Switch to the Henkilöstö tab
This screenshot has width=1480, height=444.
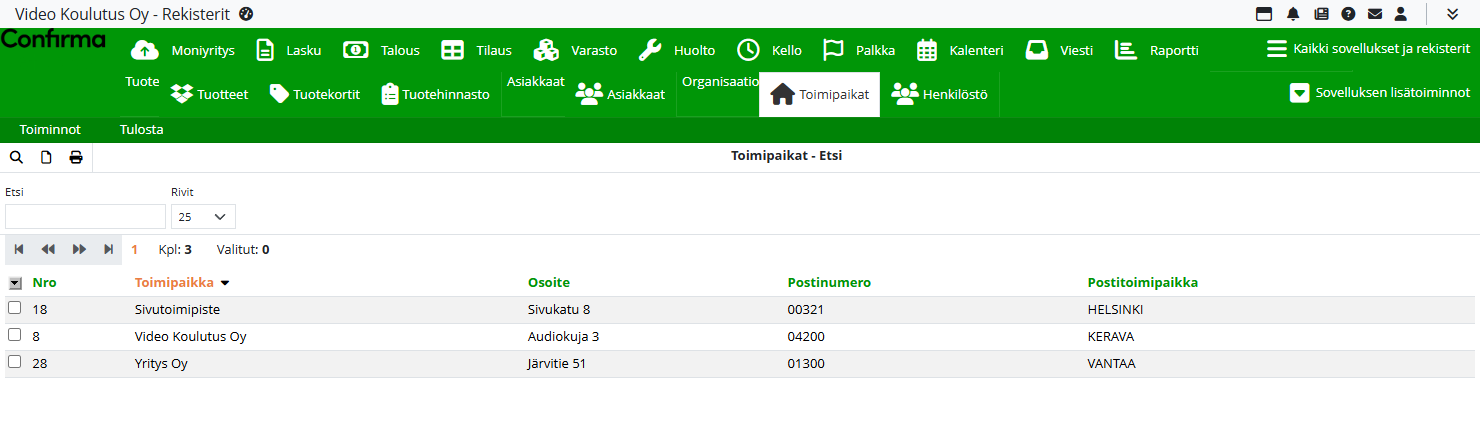pos(939,95)
